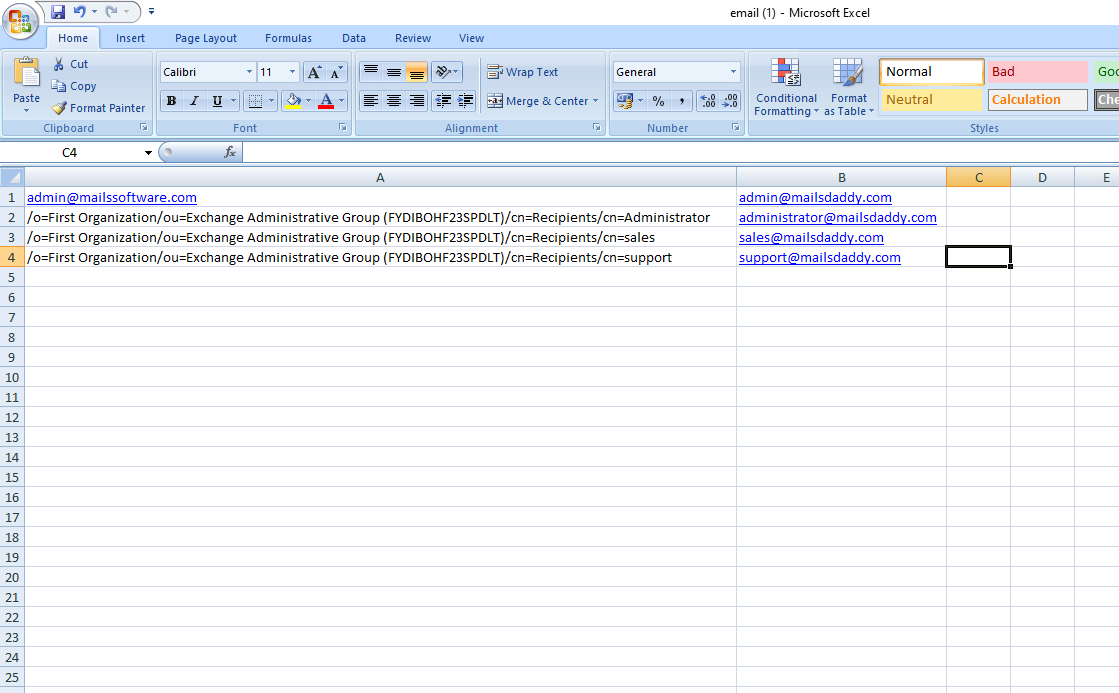This screenshot has width=1119, height=693.
Task: Decrease font size with Shrink Font
Action: coord(336,72)
